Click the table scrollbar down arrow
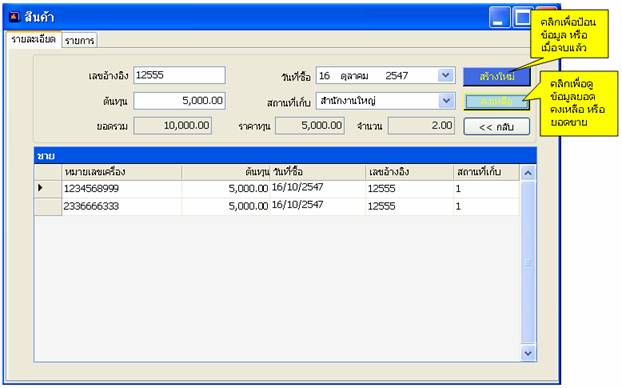Image resolution: width=622 pixels, height=388 pixels. 528,353
